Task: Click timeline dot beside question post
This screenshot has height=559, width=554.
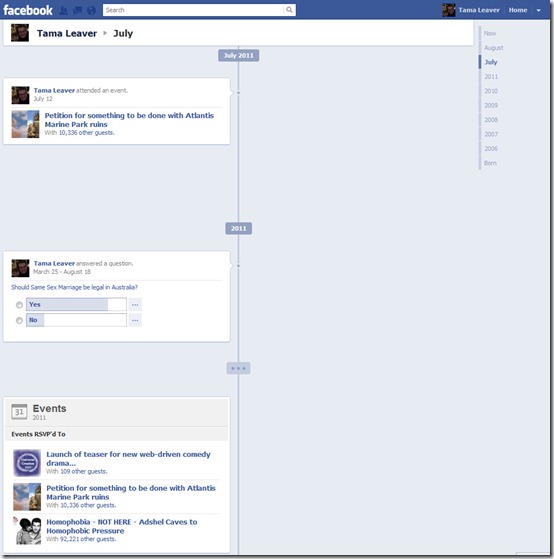Action: [x=238, y=266]
